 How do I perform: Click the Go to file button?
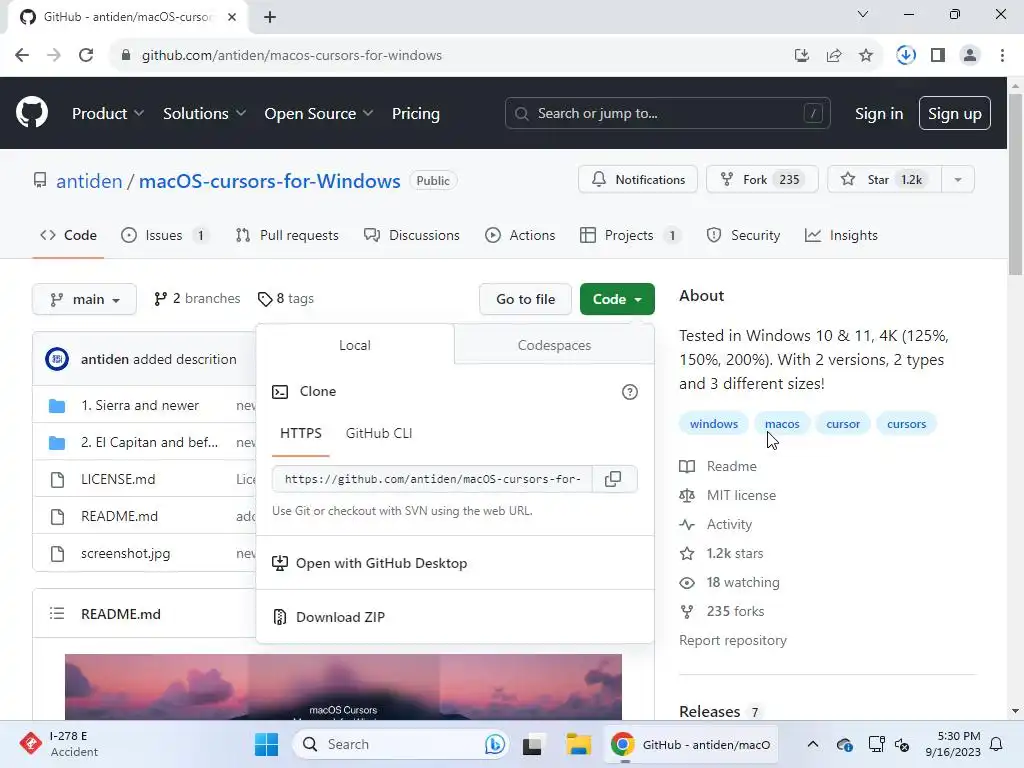pos(526,299)
